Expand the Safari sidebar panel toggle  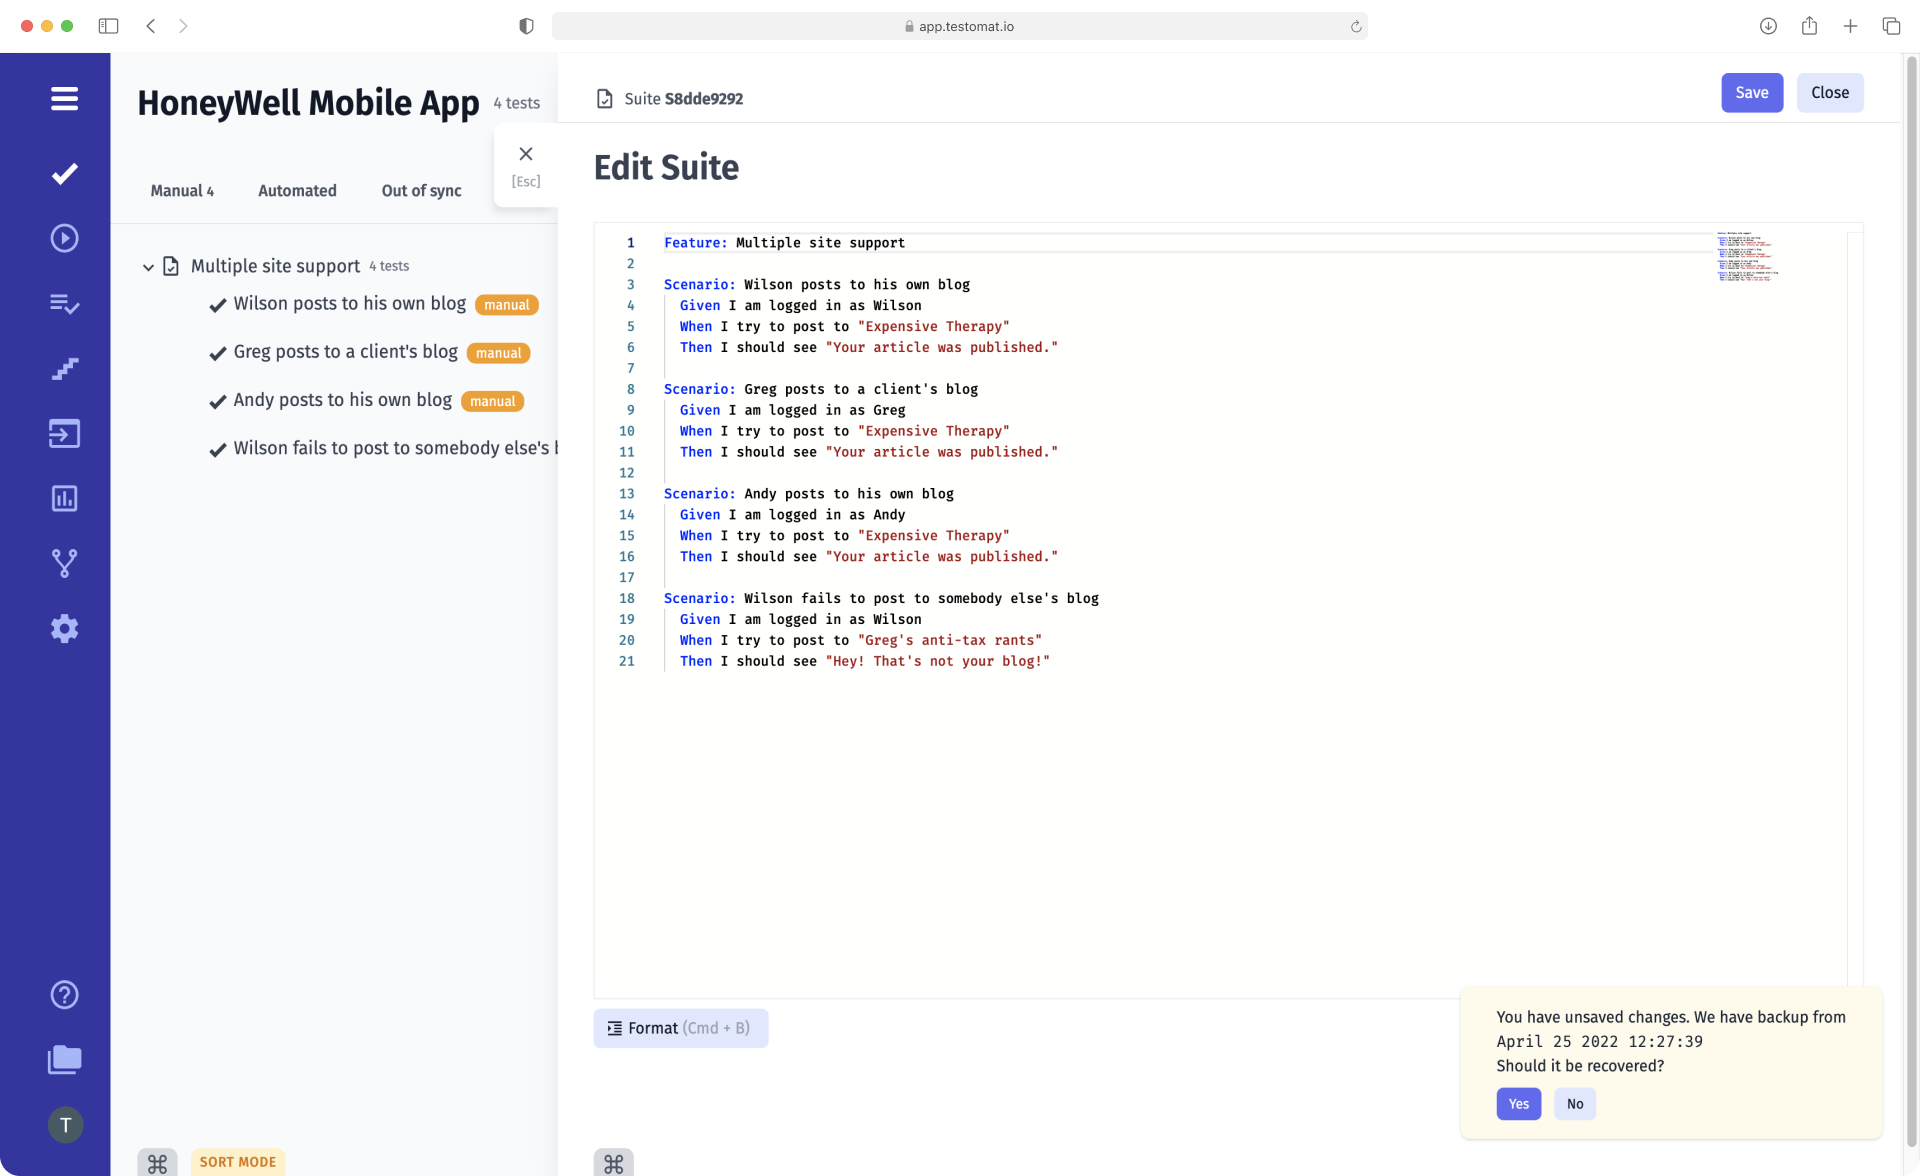(x=108, y=26)
